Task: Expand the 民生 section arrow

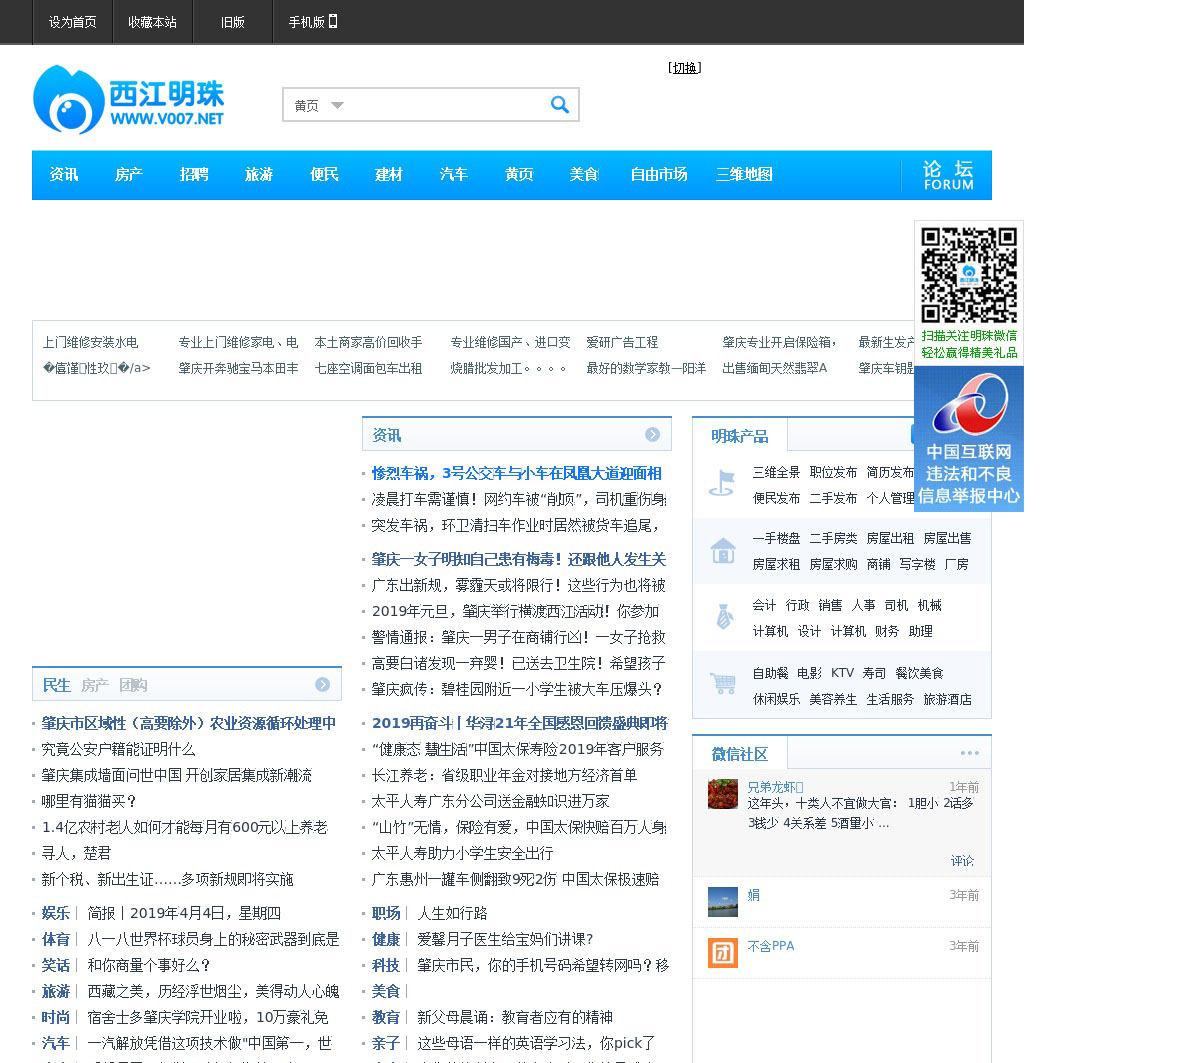Action: click(322, 685)
